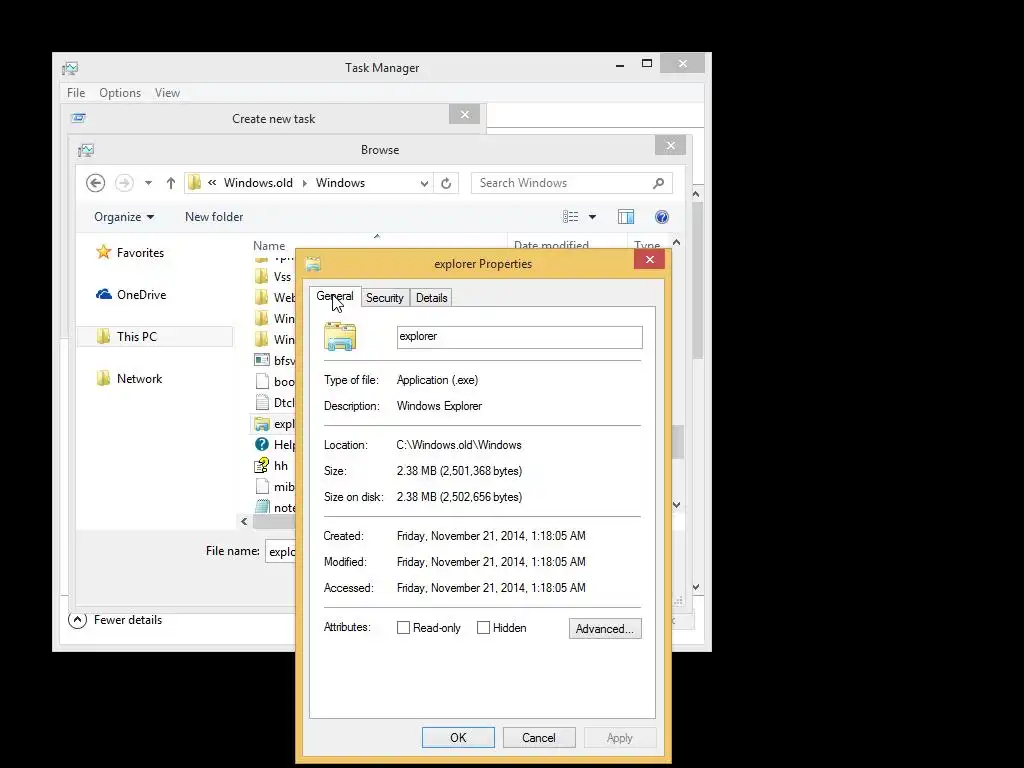The height and width of the screenshot is (768, 1024).
Task: Click the New folder button
Action: (x=214, y=217)
